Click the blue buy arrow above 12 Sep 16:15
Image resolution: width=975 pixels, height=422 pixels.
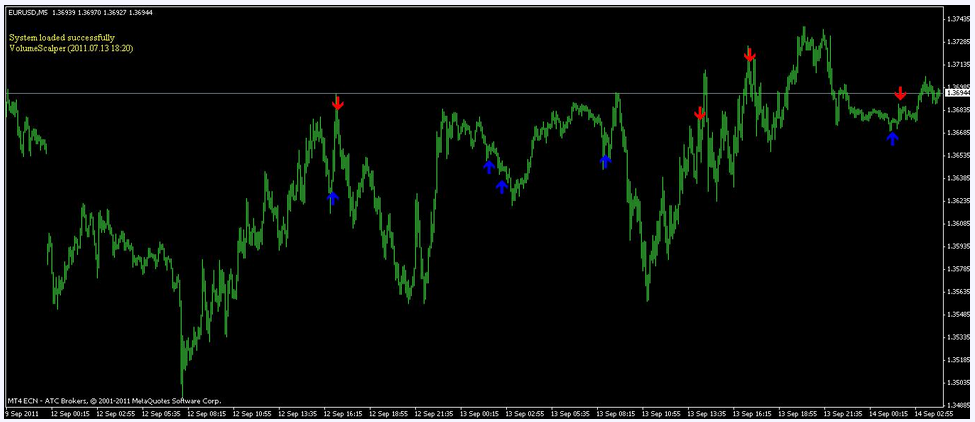point(333,198)
